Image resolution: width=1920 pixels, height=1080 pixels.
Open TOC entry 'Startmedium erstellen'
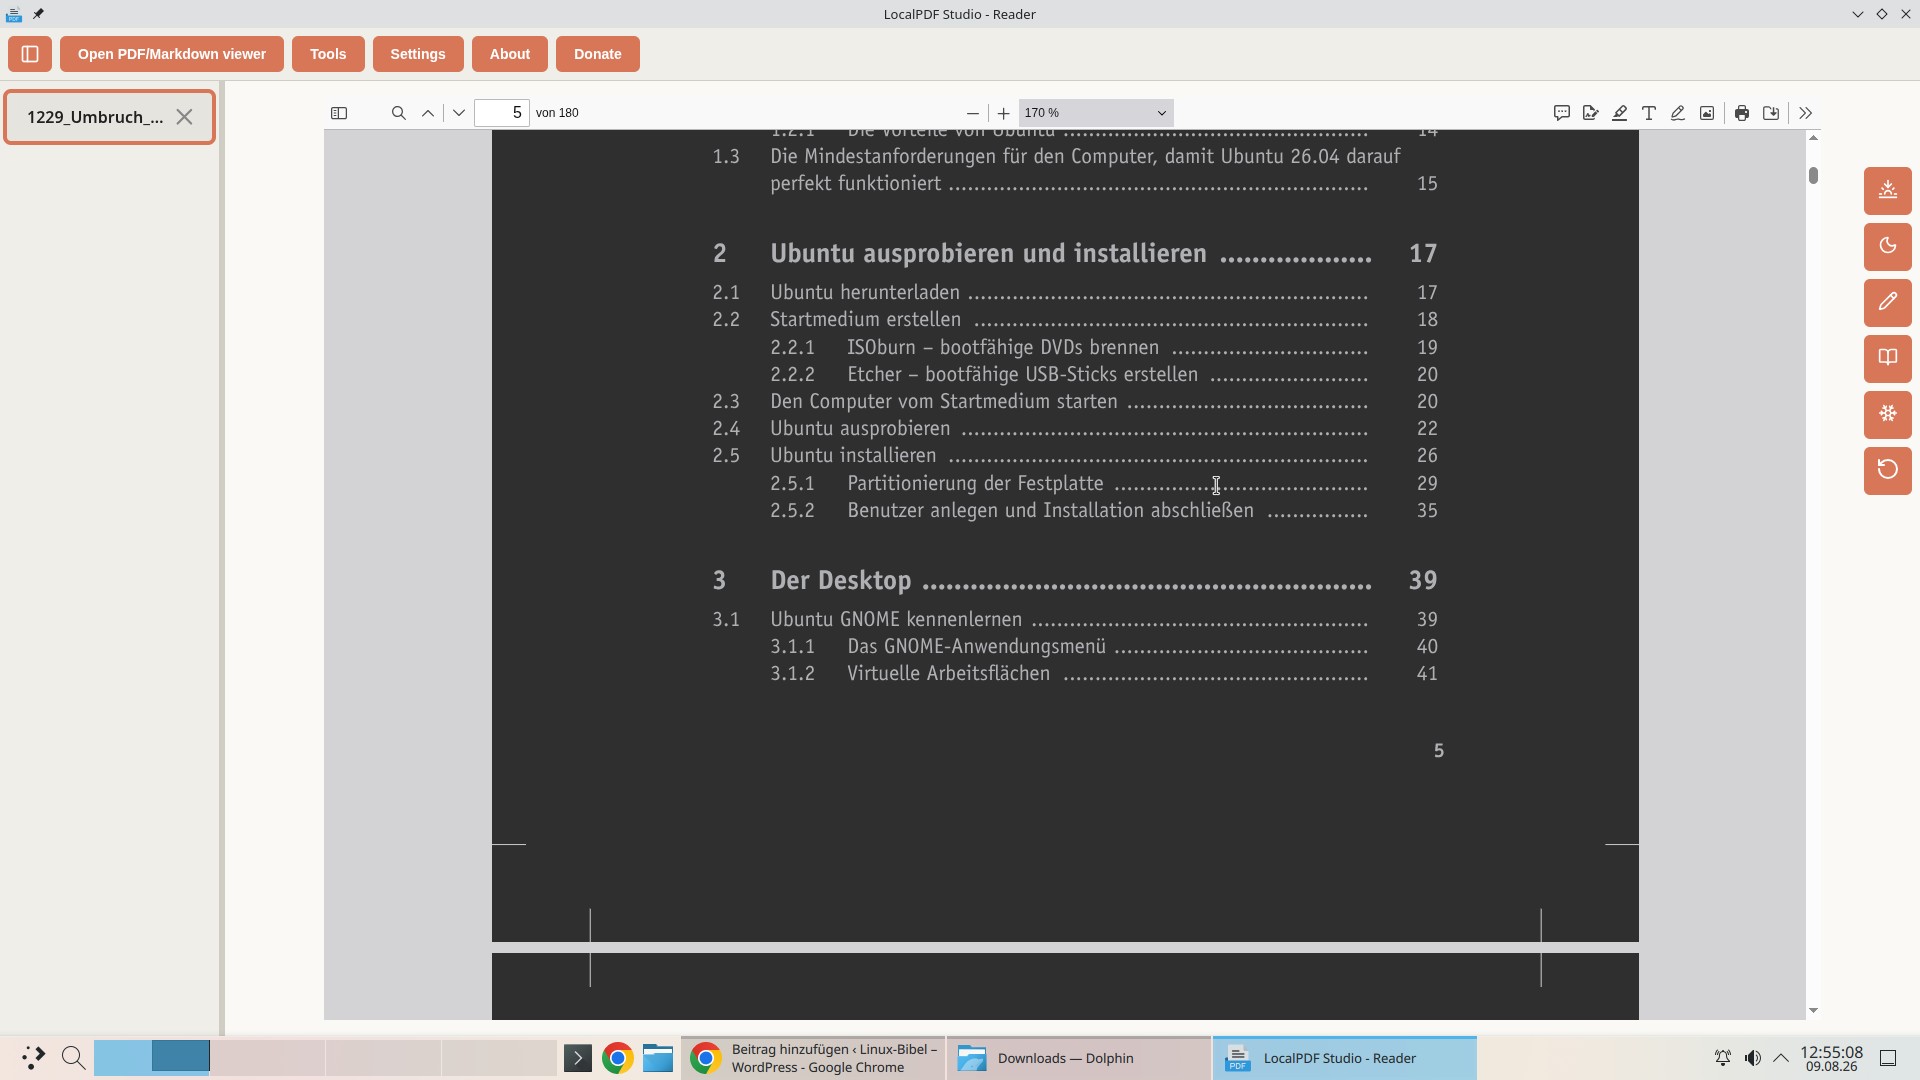tap(865, 320)
